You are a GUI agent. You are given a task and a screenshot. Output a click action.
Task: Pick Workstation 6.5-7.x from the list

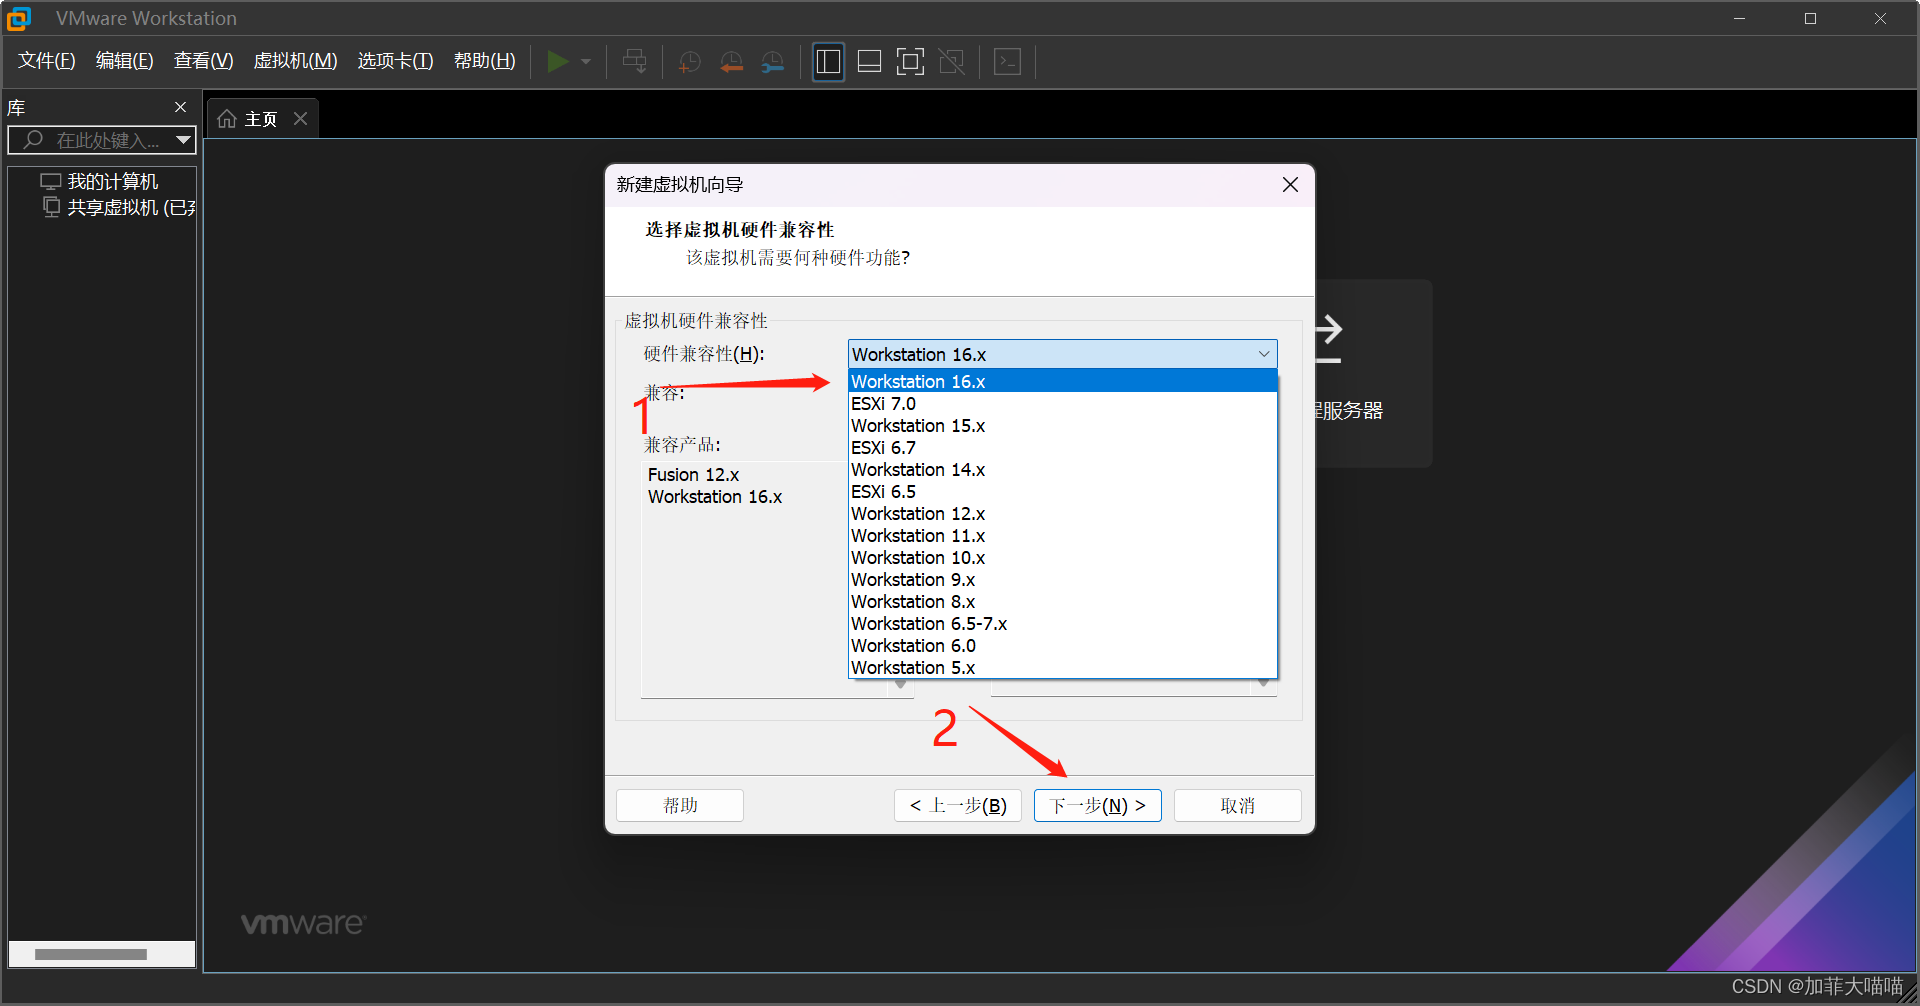coord(1062,623)
